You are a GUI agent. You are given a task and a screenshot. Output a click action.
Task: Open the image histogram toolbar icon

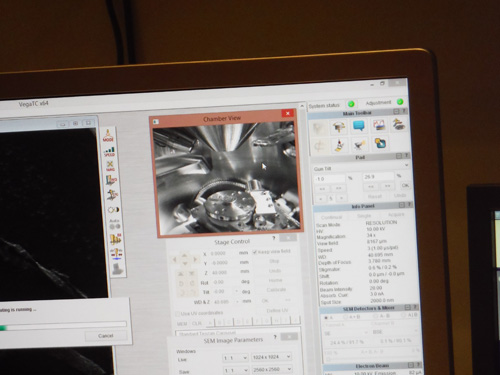tap(379, 125)
